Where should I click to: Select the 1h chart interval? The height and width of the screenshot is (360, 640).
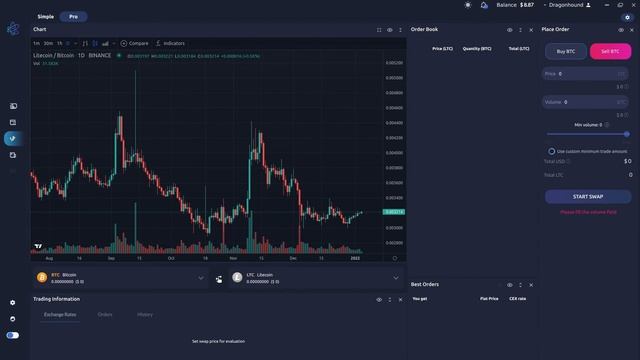(60, 43)
